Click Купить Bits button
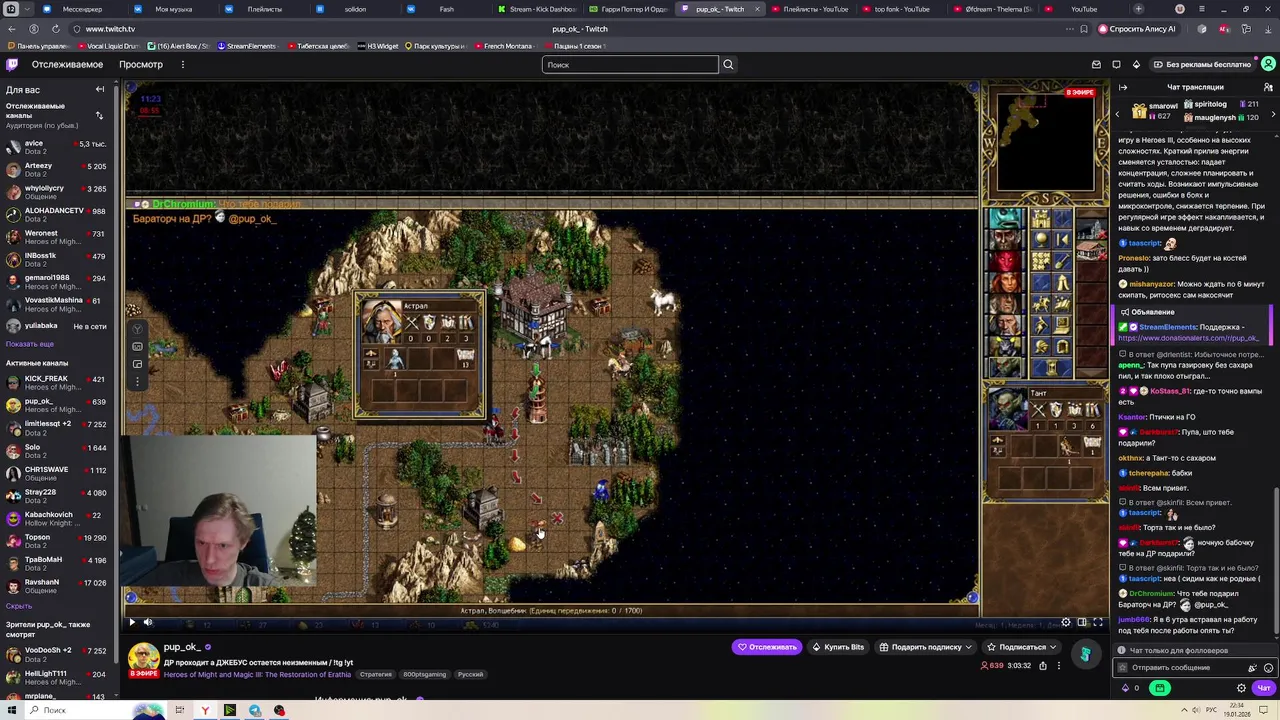 point(838,647)
